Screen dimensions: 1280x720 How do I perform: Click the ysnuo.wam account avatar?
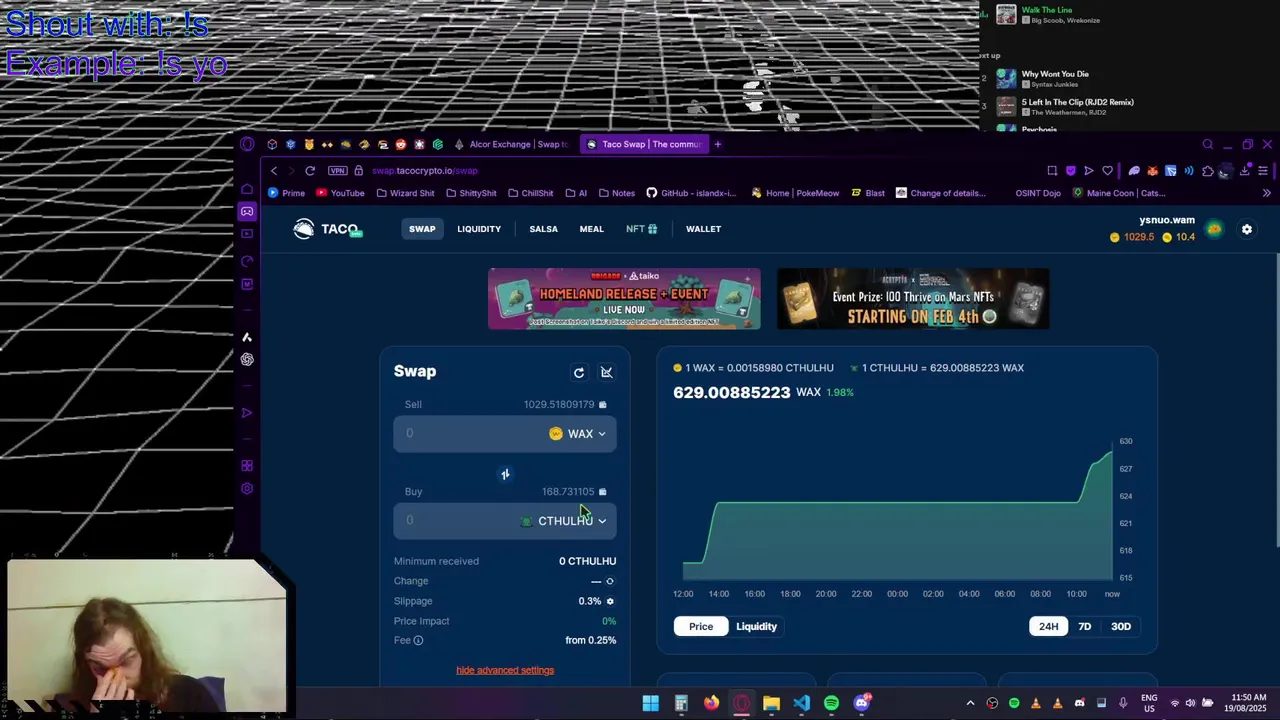coord(1214,229)
